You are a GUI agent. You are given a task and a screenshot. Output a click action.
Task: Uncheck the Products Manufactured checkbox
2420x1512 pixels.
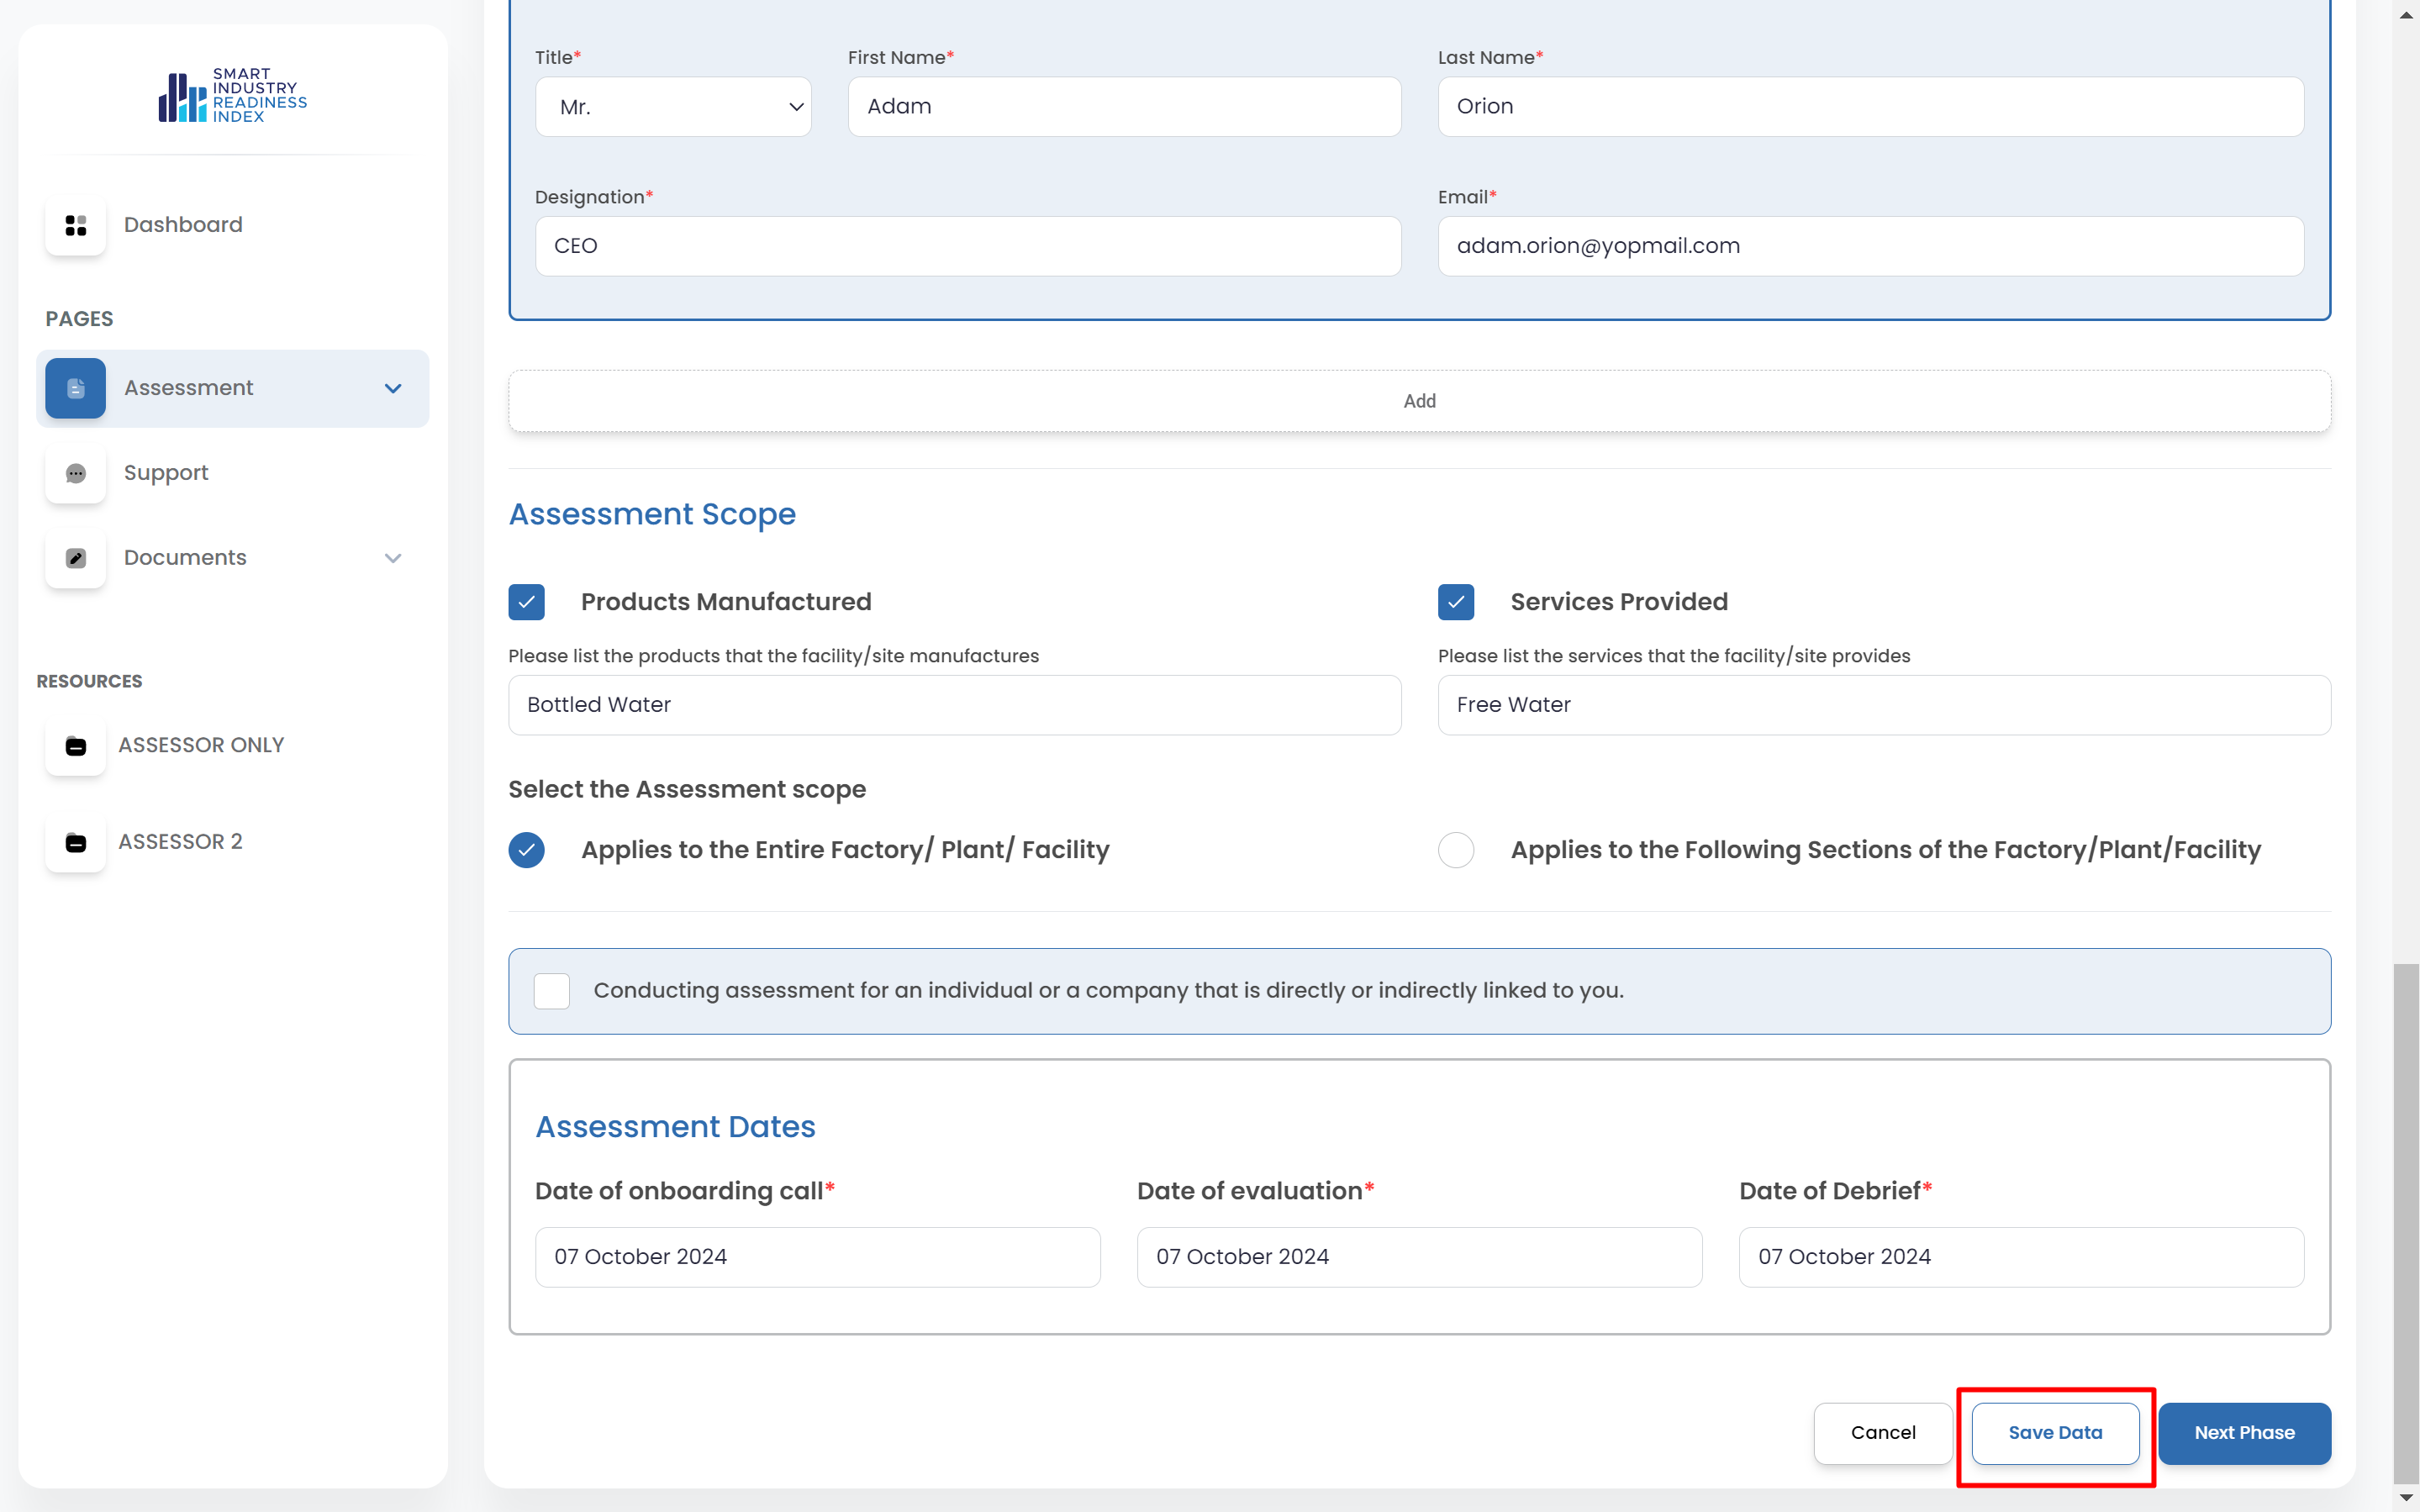tap(526, 602)
